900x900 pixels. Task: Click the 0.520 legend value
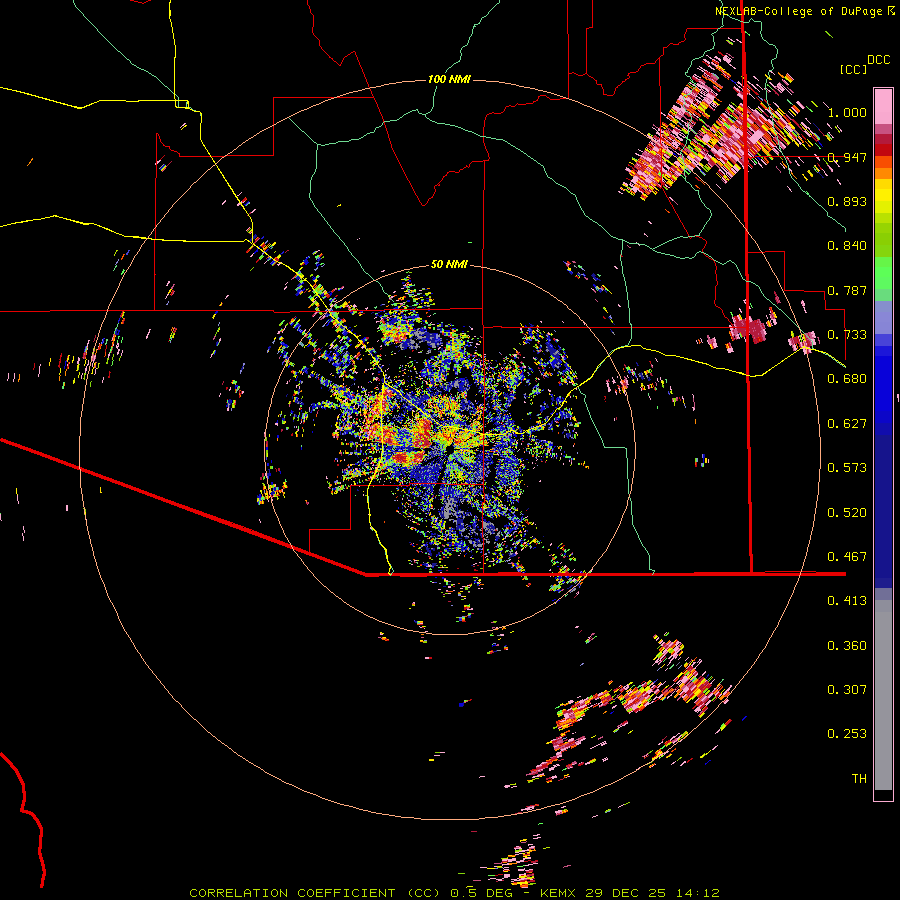click(847, 513)
